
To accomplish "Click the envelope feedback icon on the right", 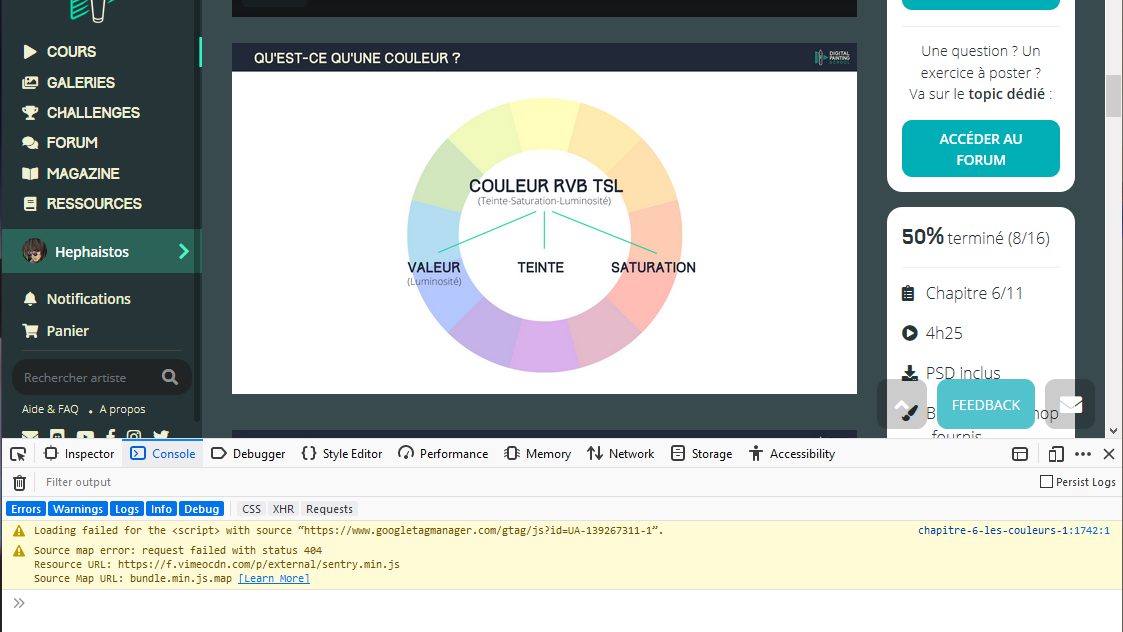I will pos(1070,403).
